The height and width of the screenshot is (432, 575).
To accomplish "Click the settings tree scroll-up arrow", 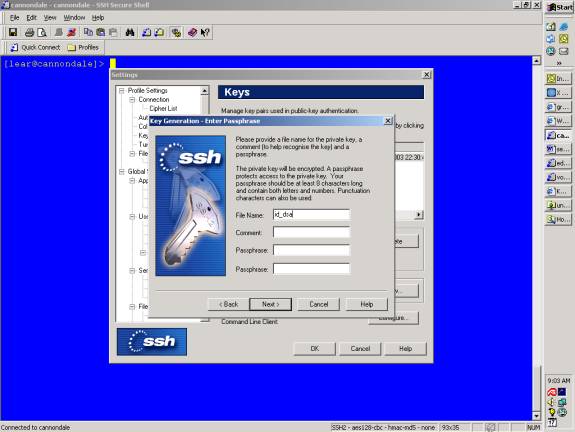I will 205,91.
